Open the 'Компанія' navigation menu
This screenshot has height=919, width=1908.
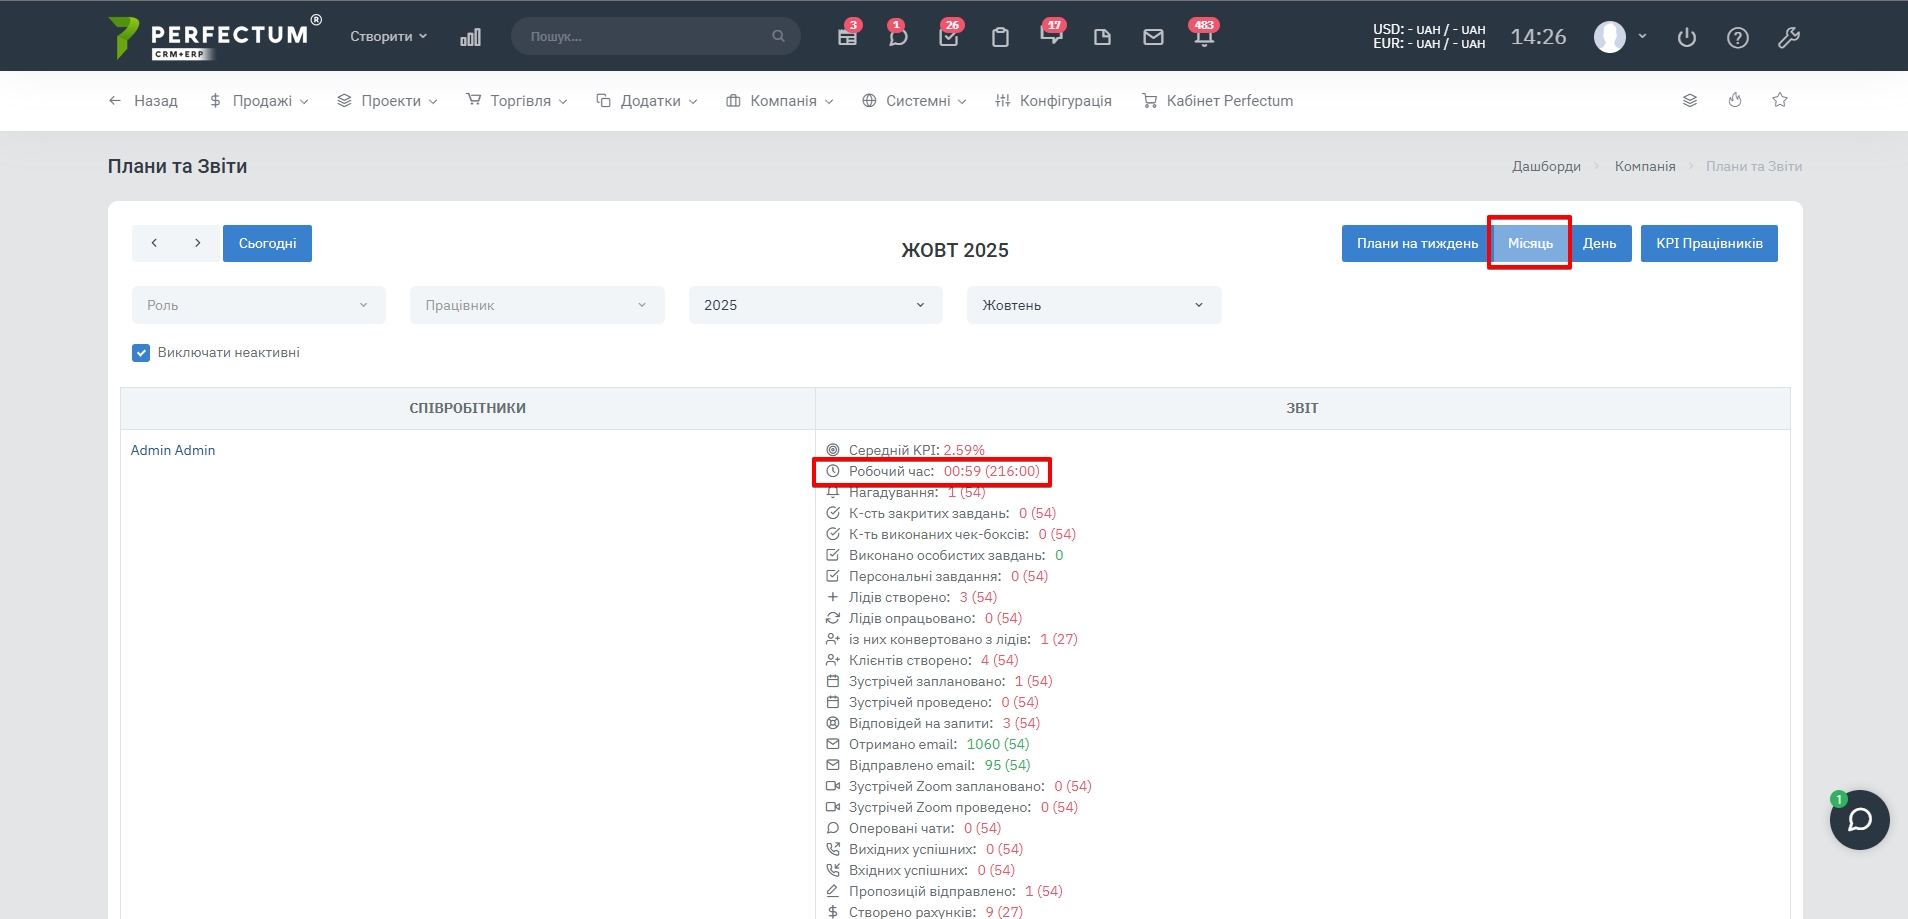pyautogui.click(x=781, y=101)
